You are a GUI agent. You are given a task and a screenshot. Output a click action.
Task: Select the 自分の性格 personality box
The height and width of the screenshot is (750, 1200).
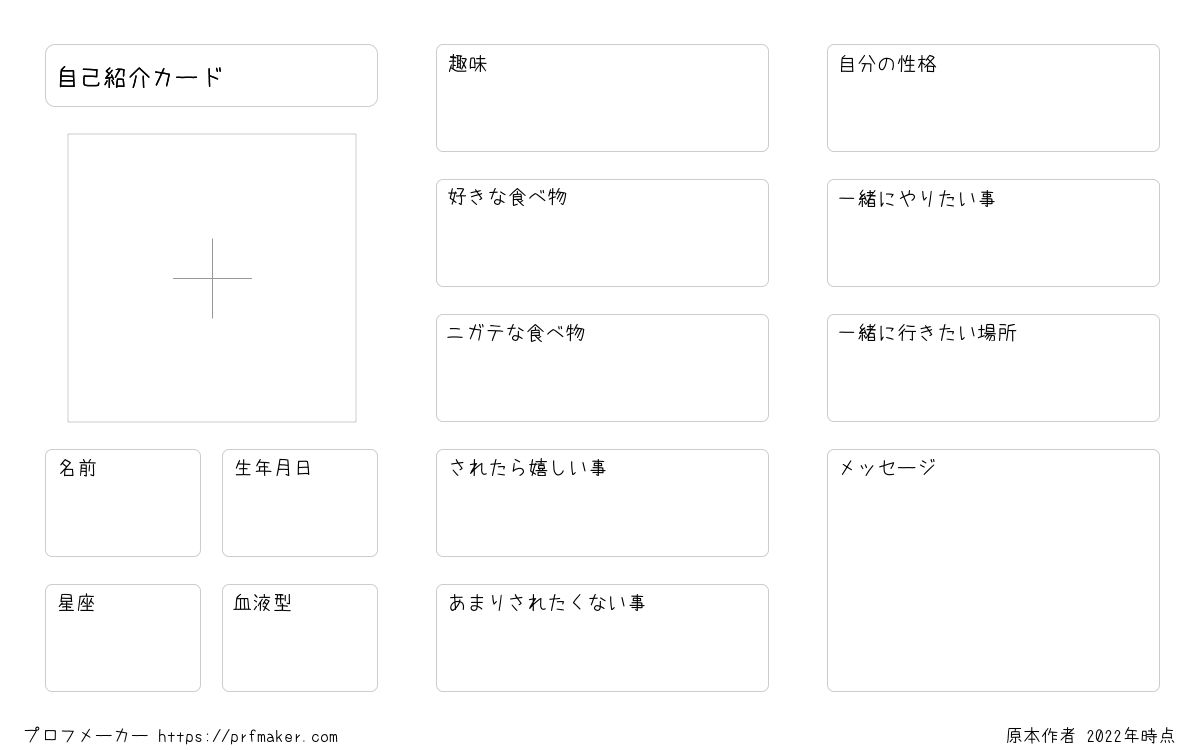point(993,98)
